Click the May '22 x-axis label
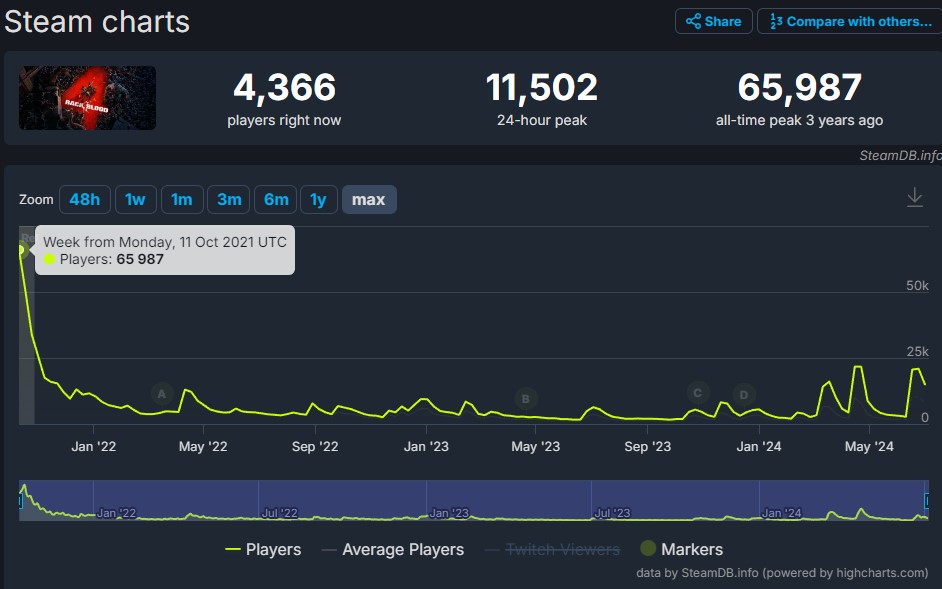The width and height of the screenshot is (942, 589). [x=203, y=447]
